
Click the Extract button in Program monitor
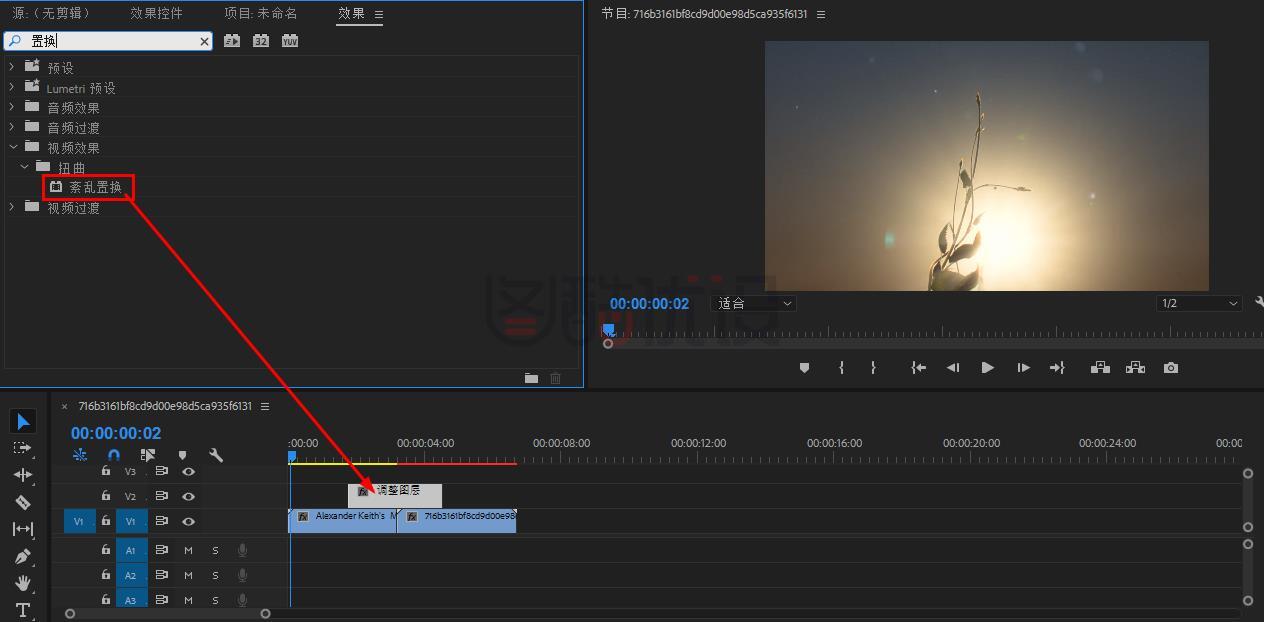pos(1135,368)
